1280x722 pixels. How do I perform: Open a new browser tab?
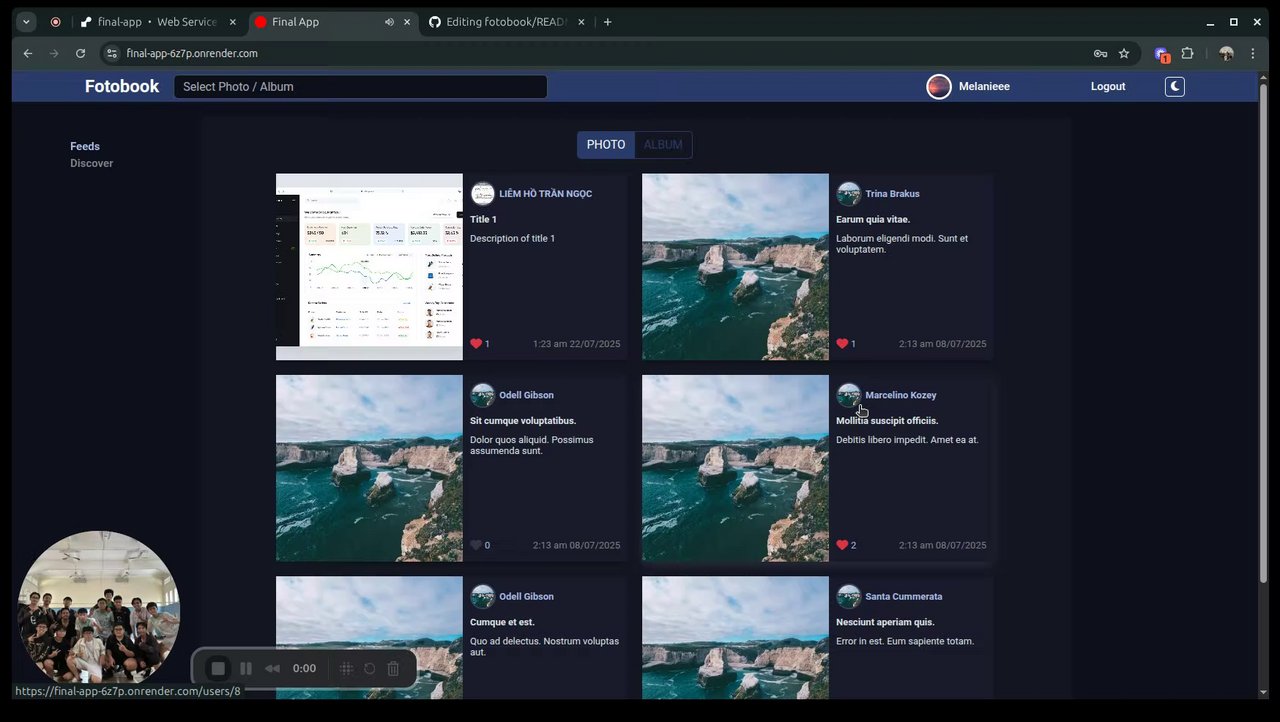(607, 22)
